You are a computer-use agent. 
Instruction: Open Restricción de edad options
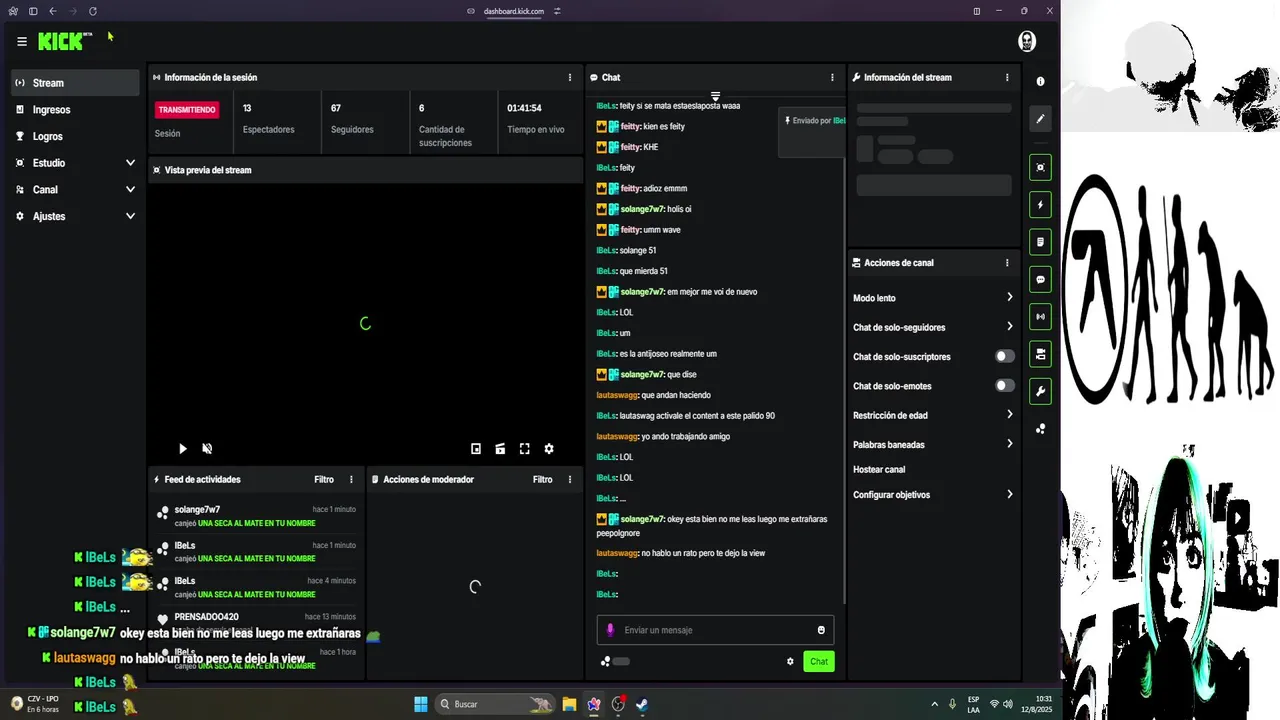(x=933, y=415)
